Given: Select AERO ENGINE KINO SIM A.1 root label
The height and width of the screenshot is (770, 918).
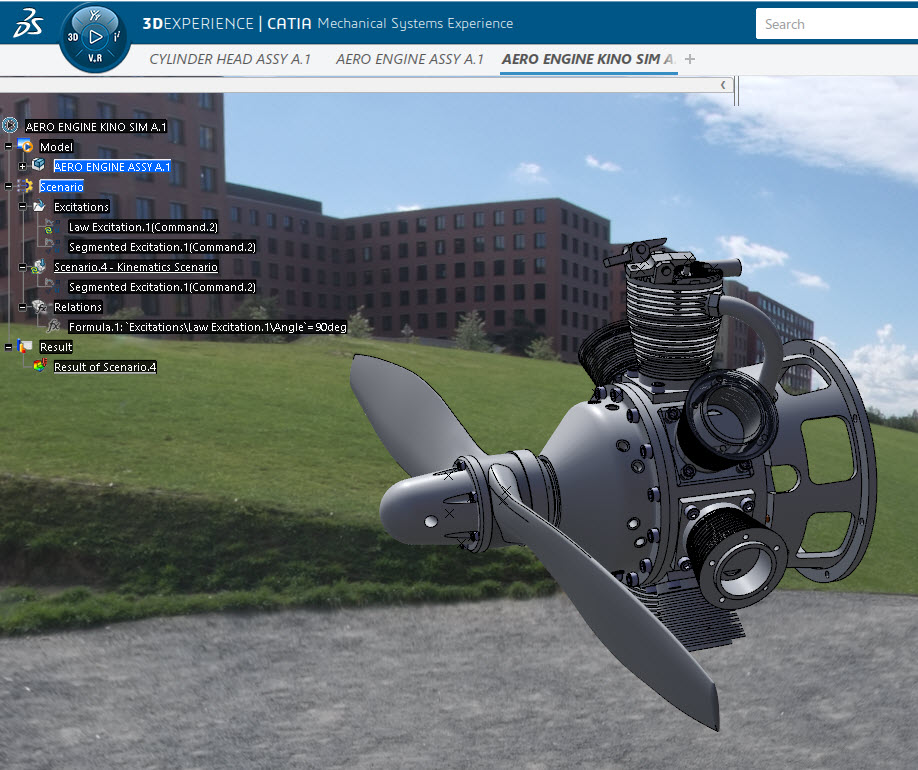Looking at the screenshot, I should coord(96,126).
